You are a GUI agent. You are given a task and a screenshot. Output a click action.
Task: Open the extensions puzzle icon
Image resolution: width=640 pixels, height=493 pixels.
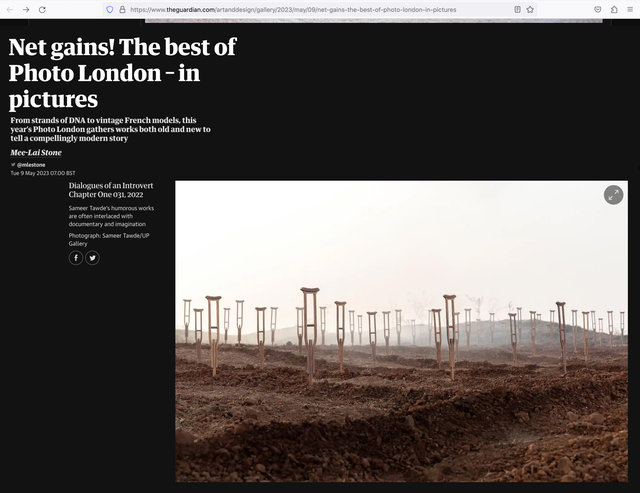point(614,9)
